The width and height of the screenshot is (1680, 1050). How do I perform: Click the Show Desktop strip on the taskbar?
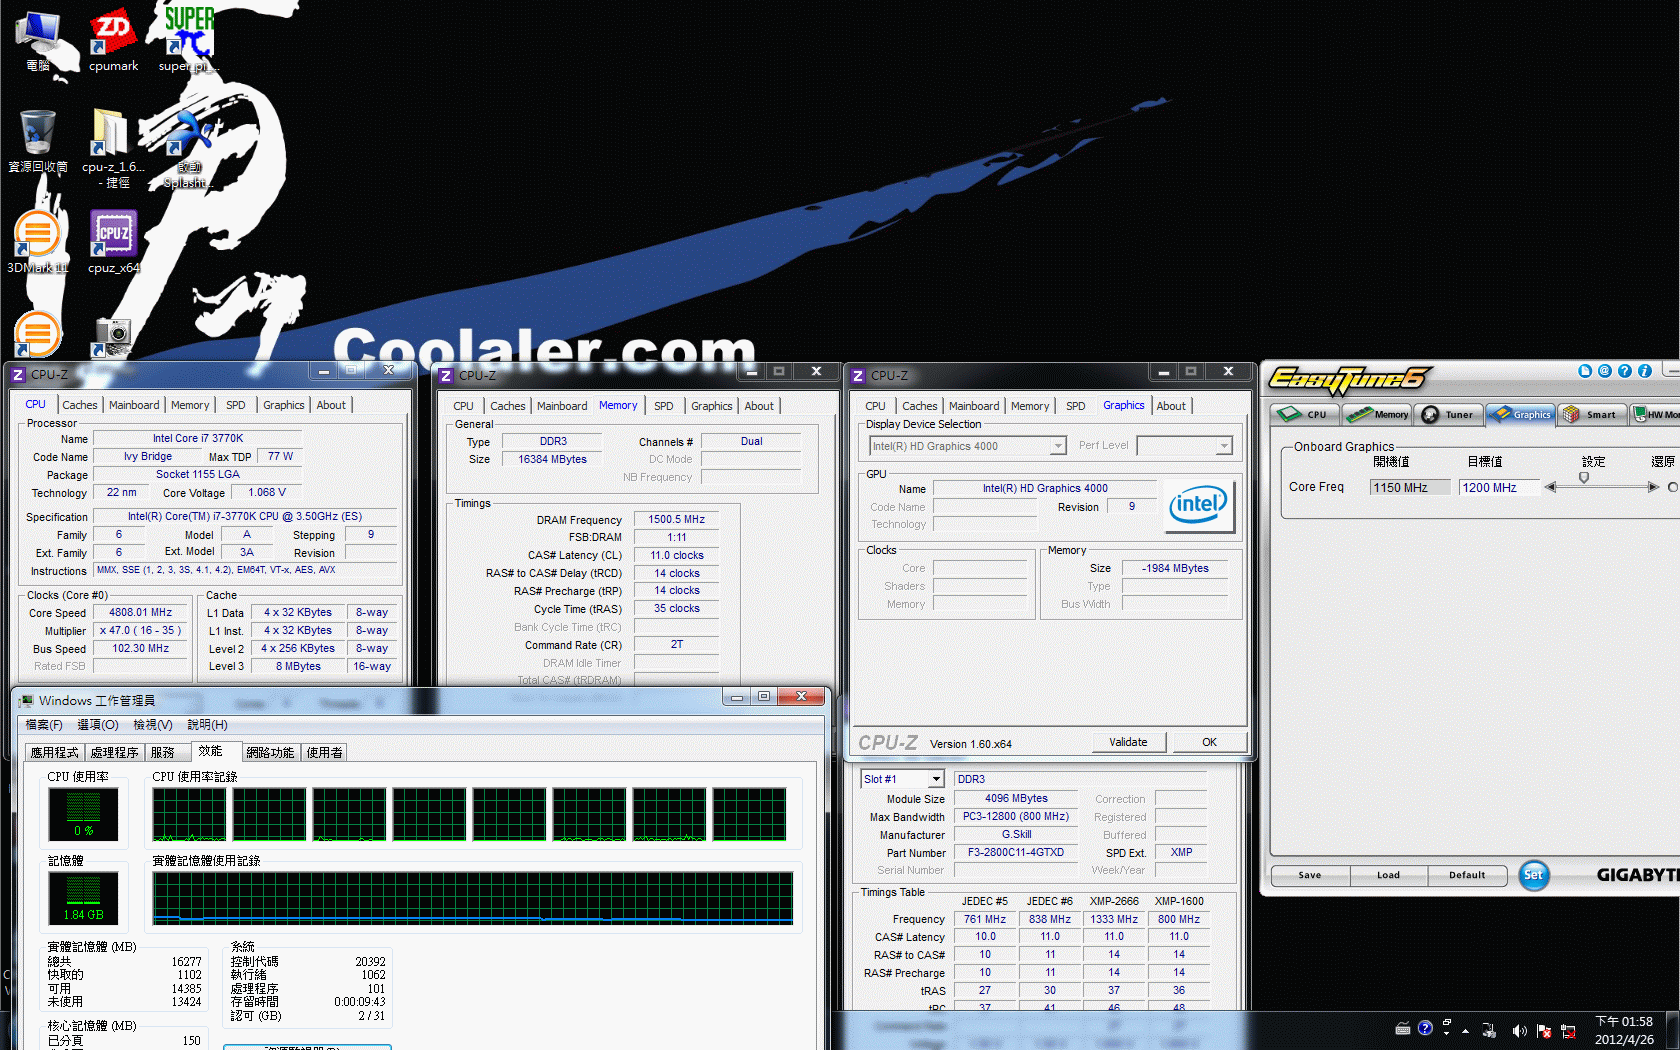1673,1031
